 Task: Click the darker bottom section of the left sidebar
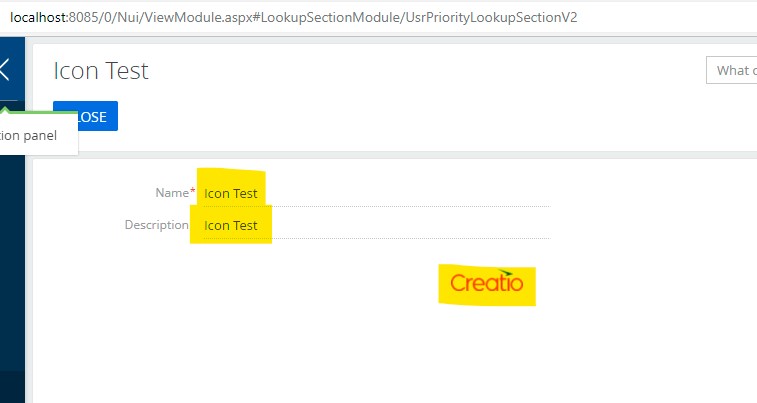(x=12, y=387)
